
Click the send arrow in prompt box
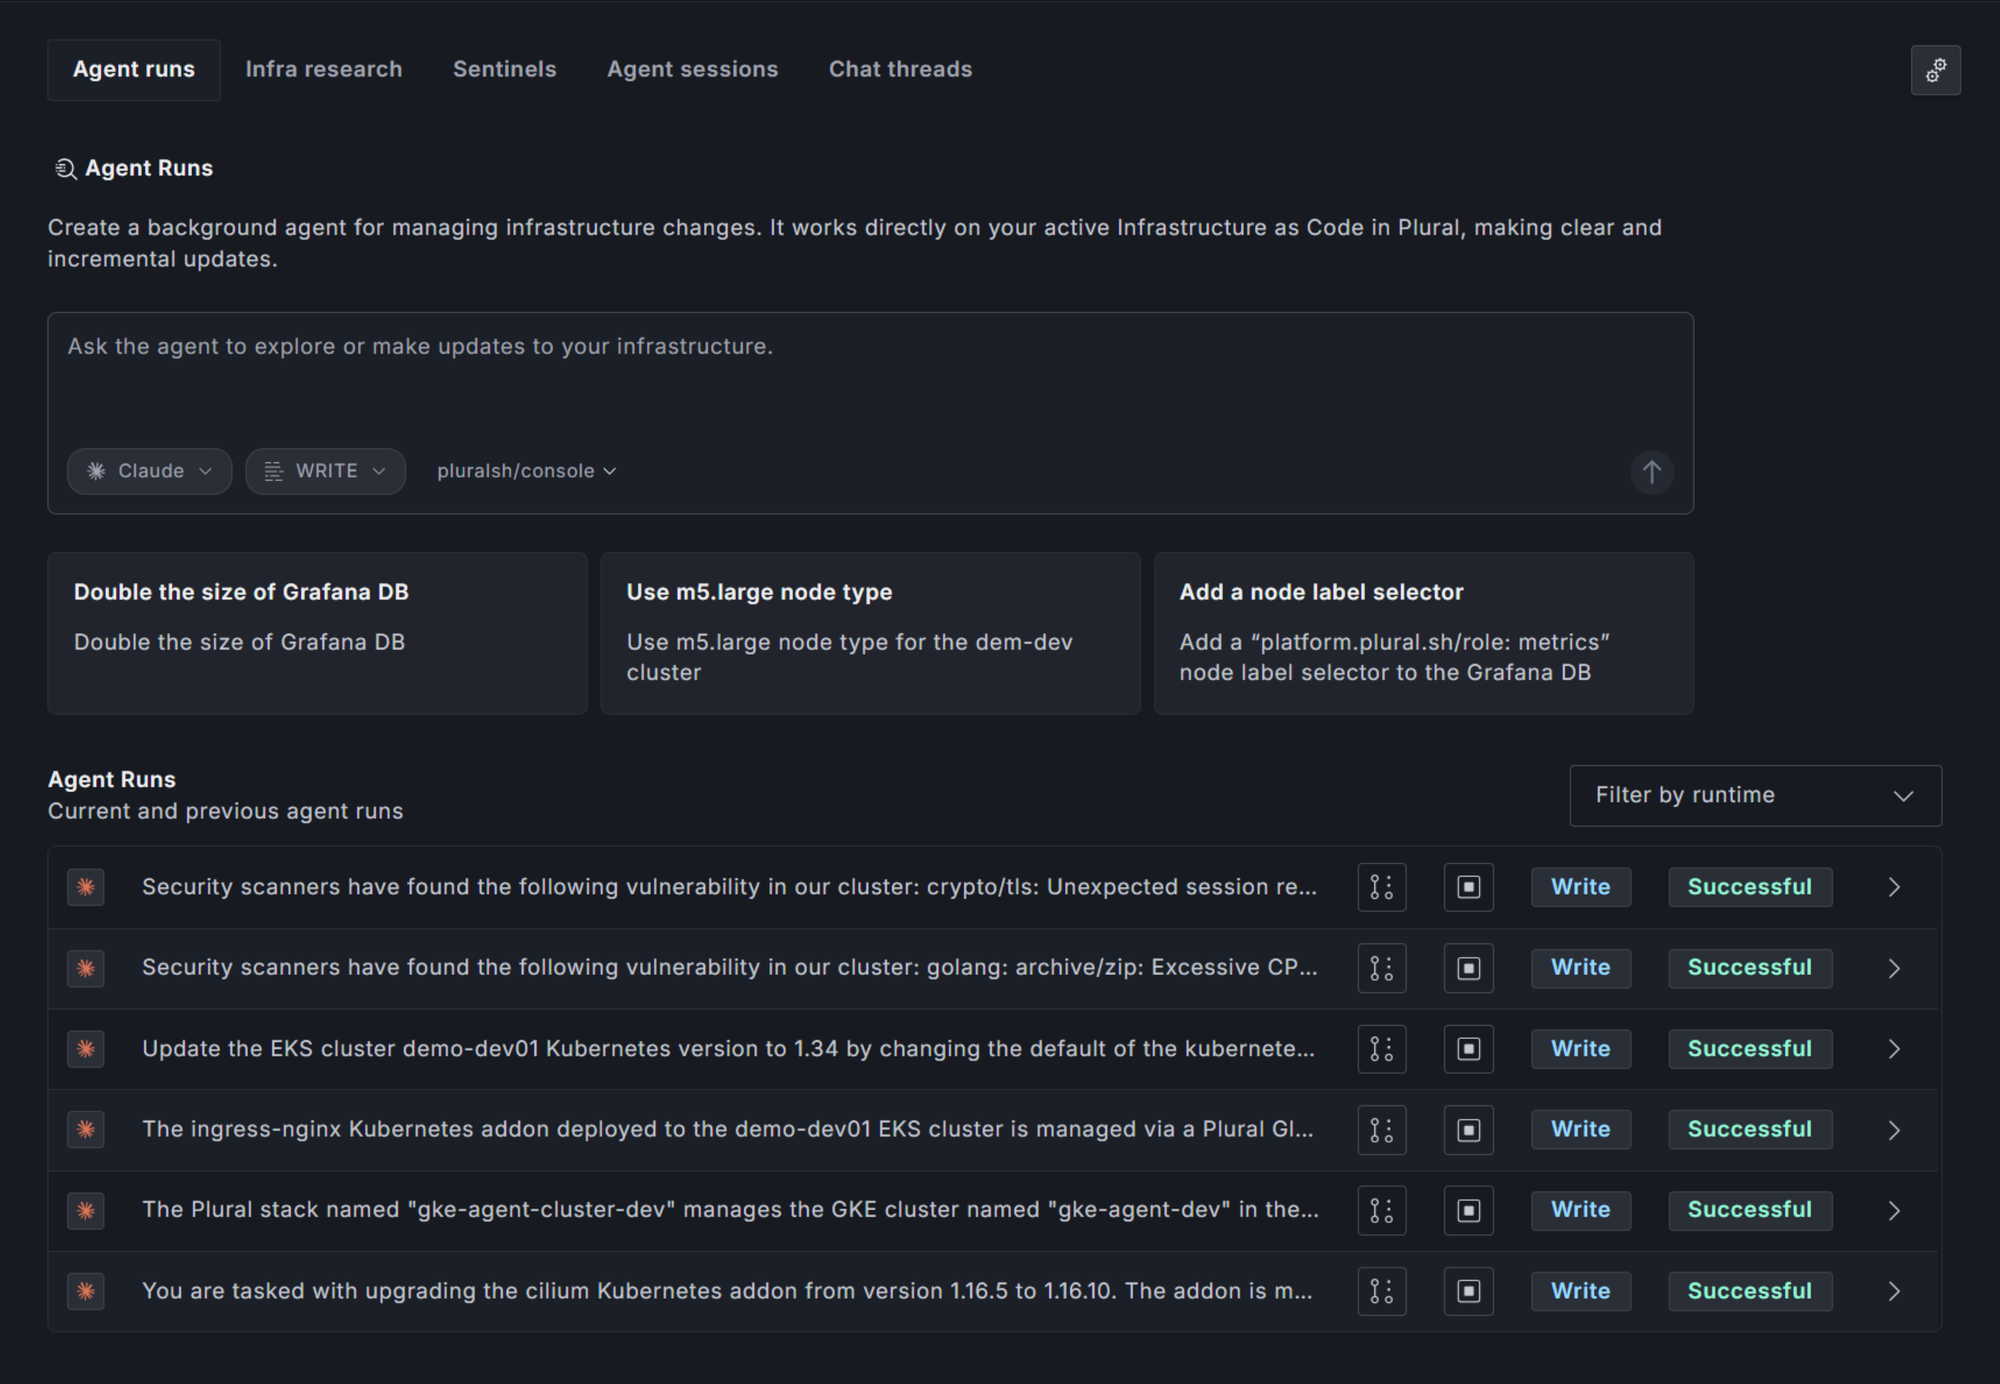coord(1651,472)
